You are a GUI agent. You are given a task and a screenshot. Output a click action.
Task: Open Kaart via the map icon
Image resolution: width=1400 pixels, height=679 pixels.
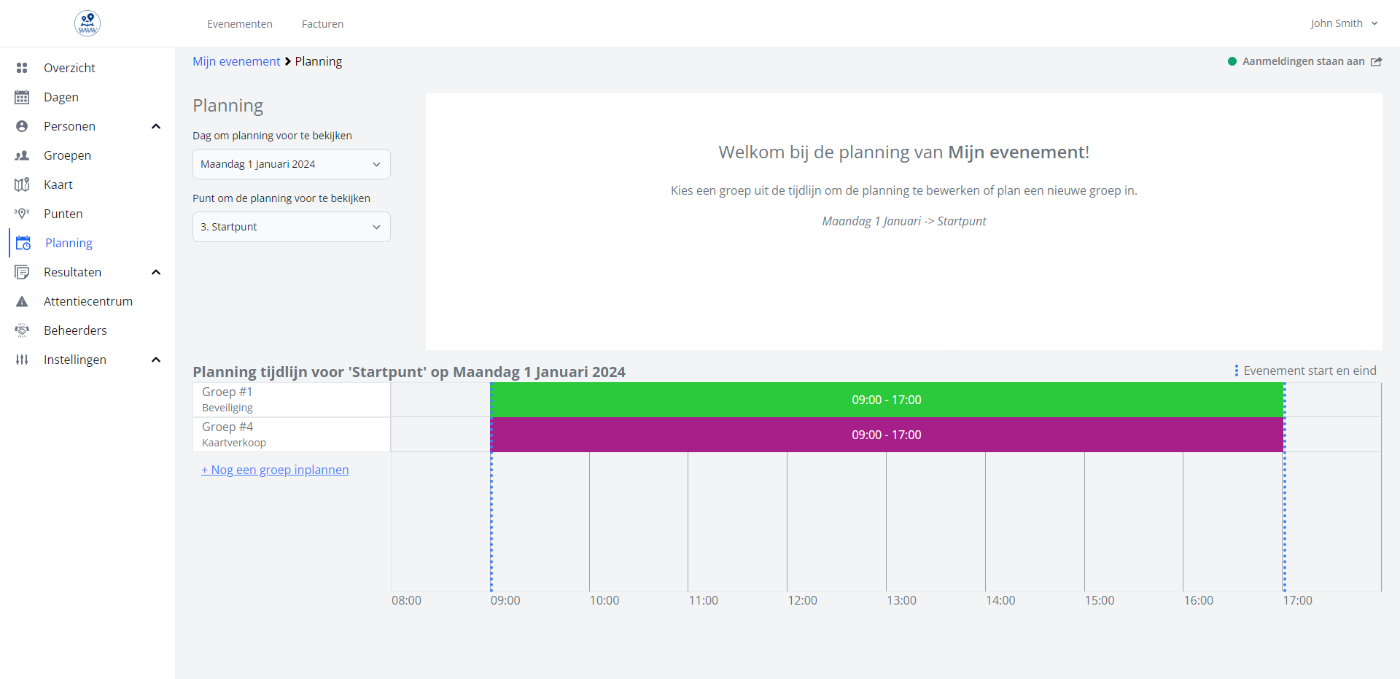22,184
